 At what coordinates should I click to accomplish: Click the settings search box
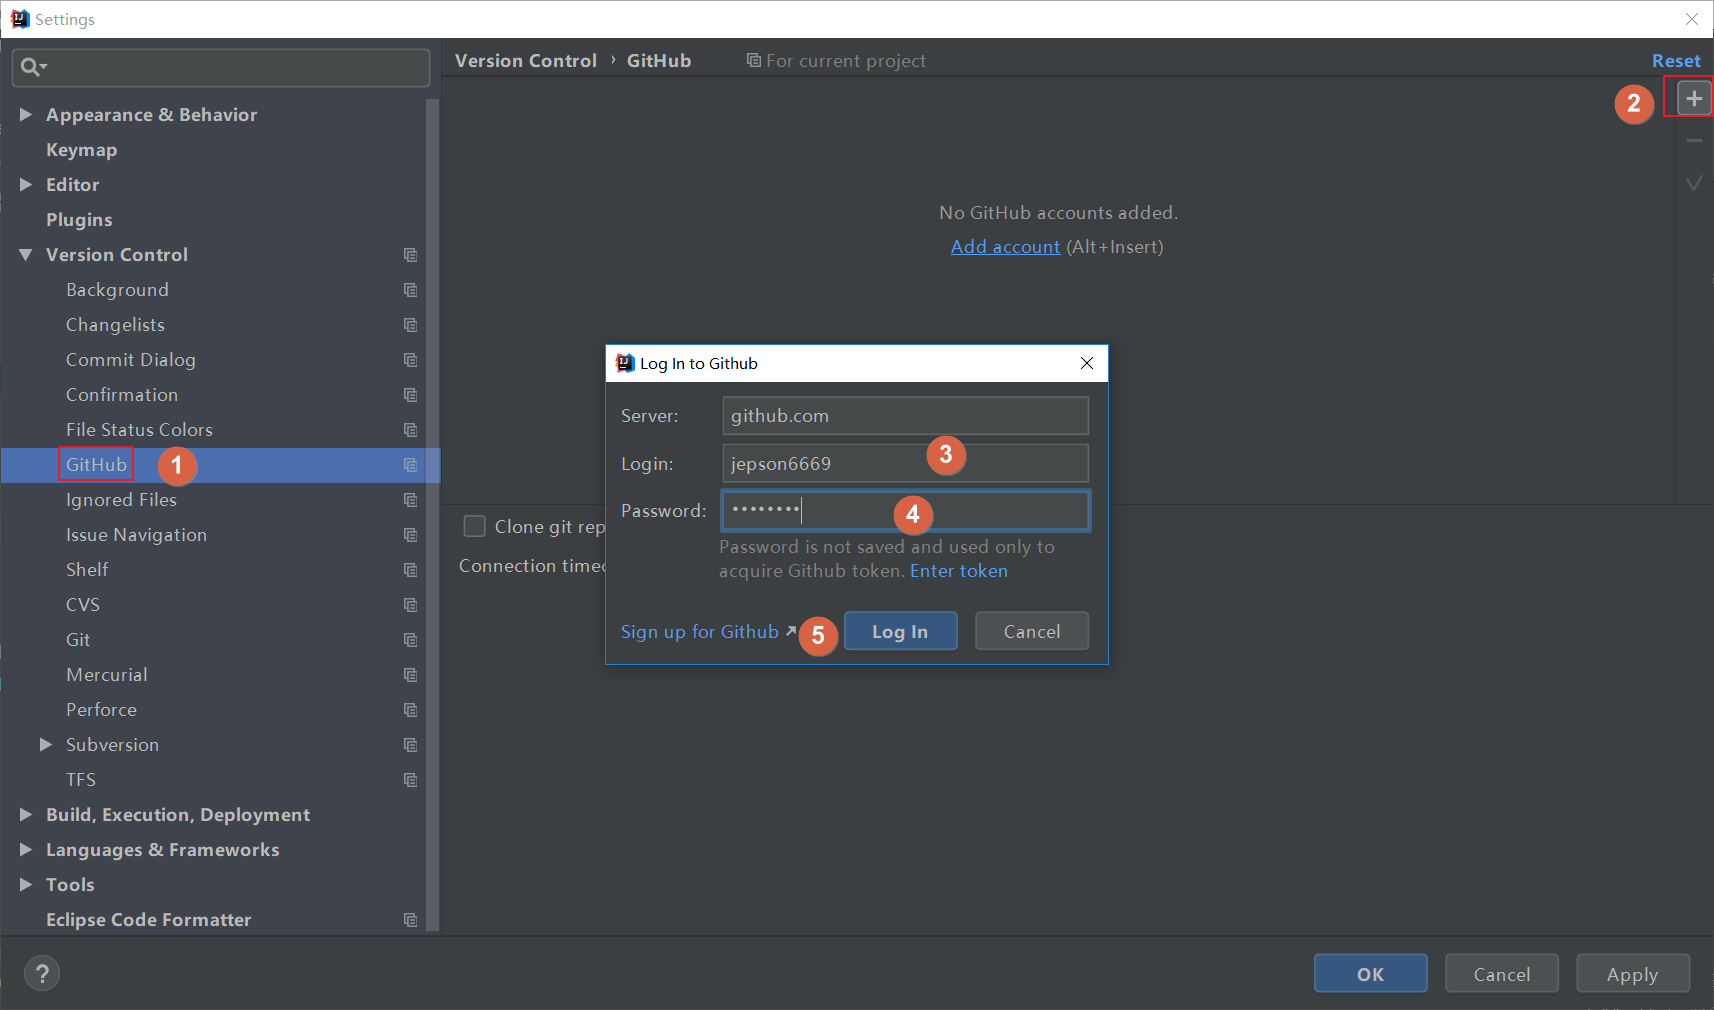tap(221, 67)
